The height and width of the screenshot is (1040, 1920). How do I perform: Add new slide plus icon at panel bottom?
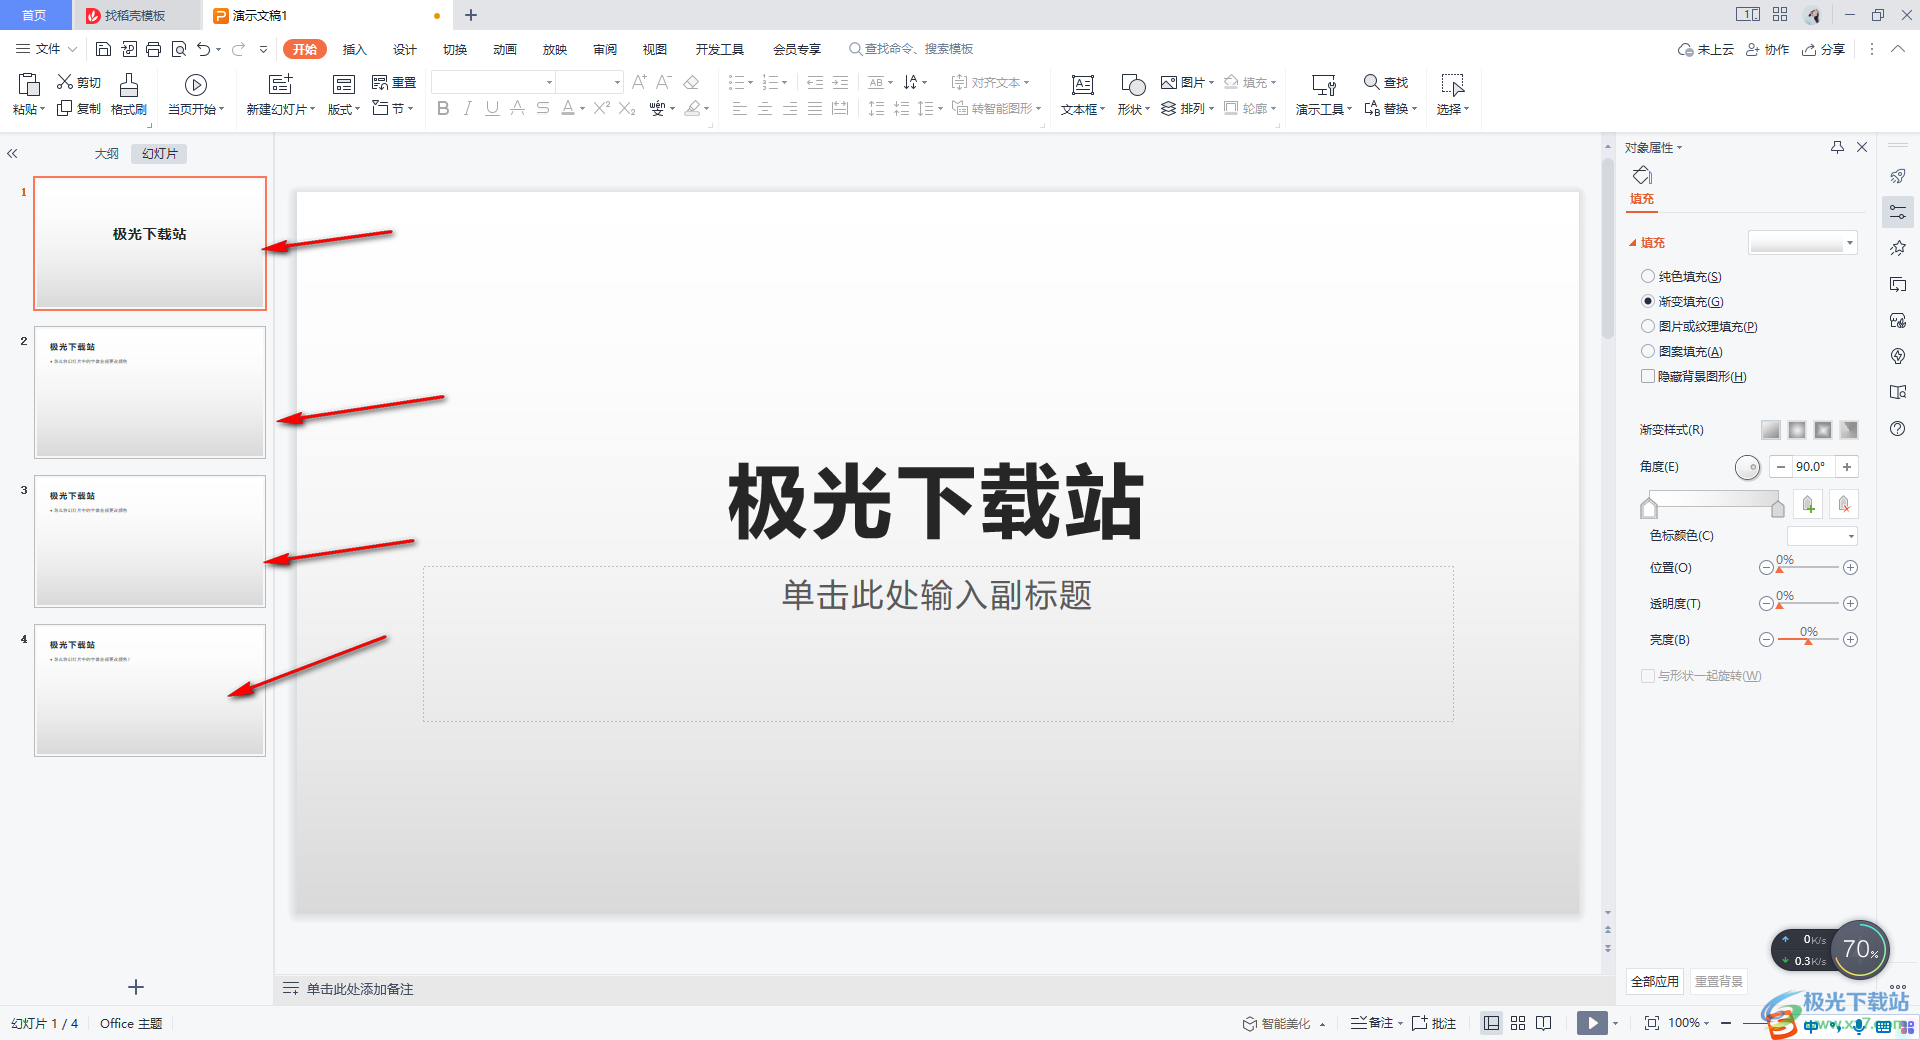tap(136, 987)
